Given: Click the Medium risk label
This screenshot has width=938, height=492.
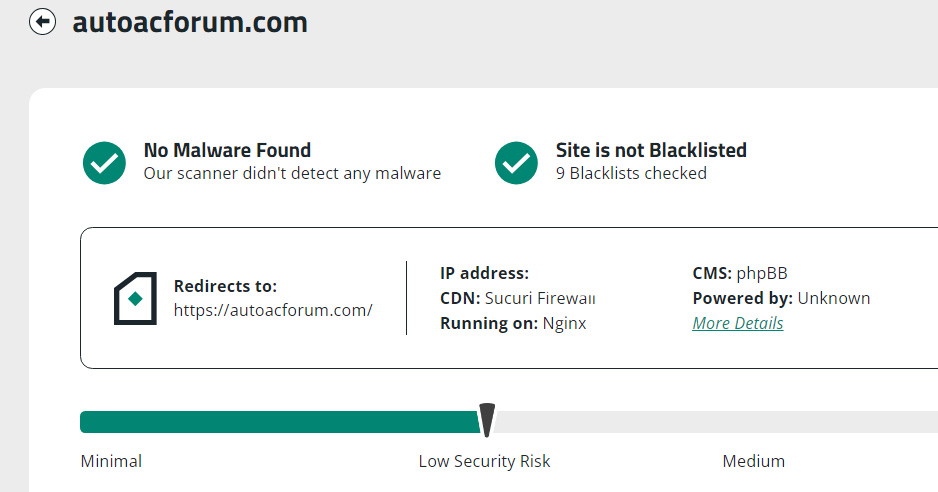Looking at the screenshot, I should (x=753, y=461).
